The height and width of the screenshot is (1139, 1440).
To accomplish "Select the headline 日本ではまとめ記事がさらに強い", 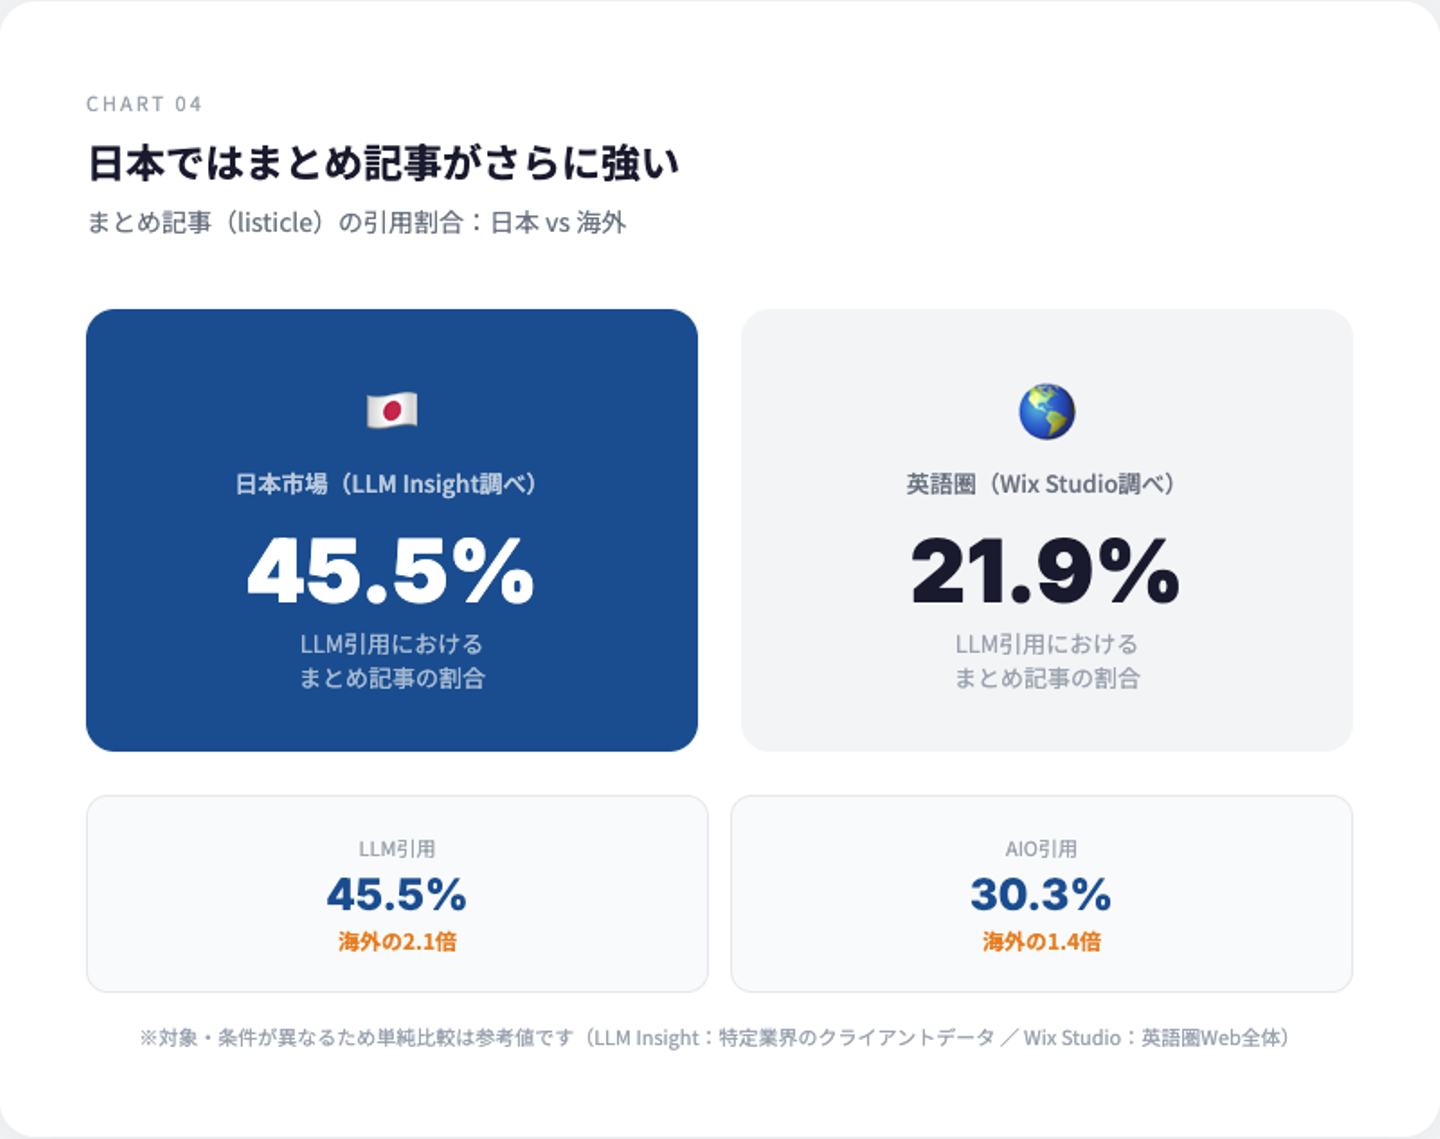I will [x=384, y=164].
